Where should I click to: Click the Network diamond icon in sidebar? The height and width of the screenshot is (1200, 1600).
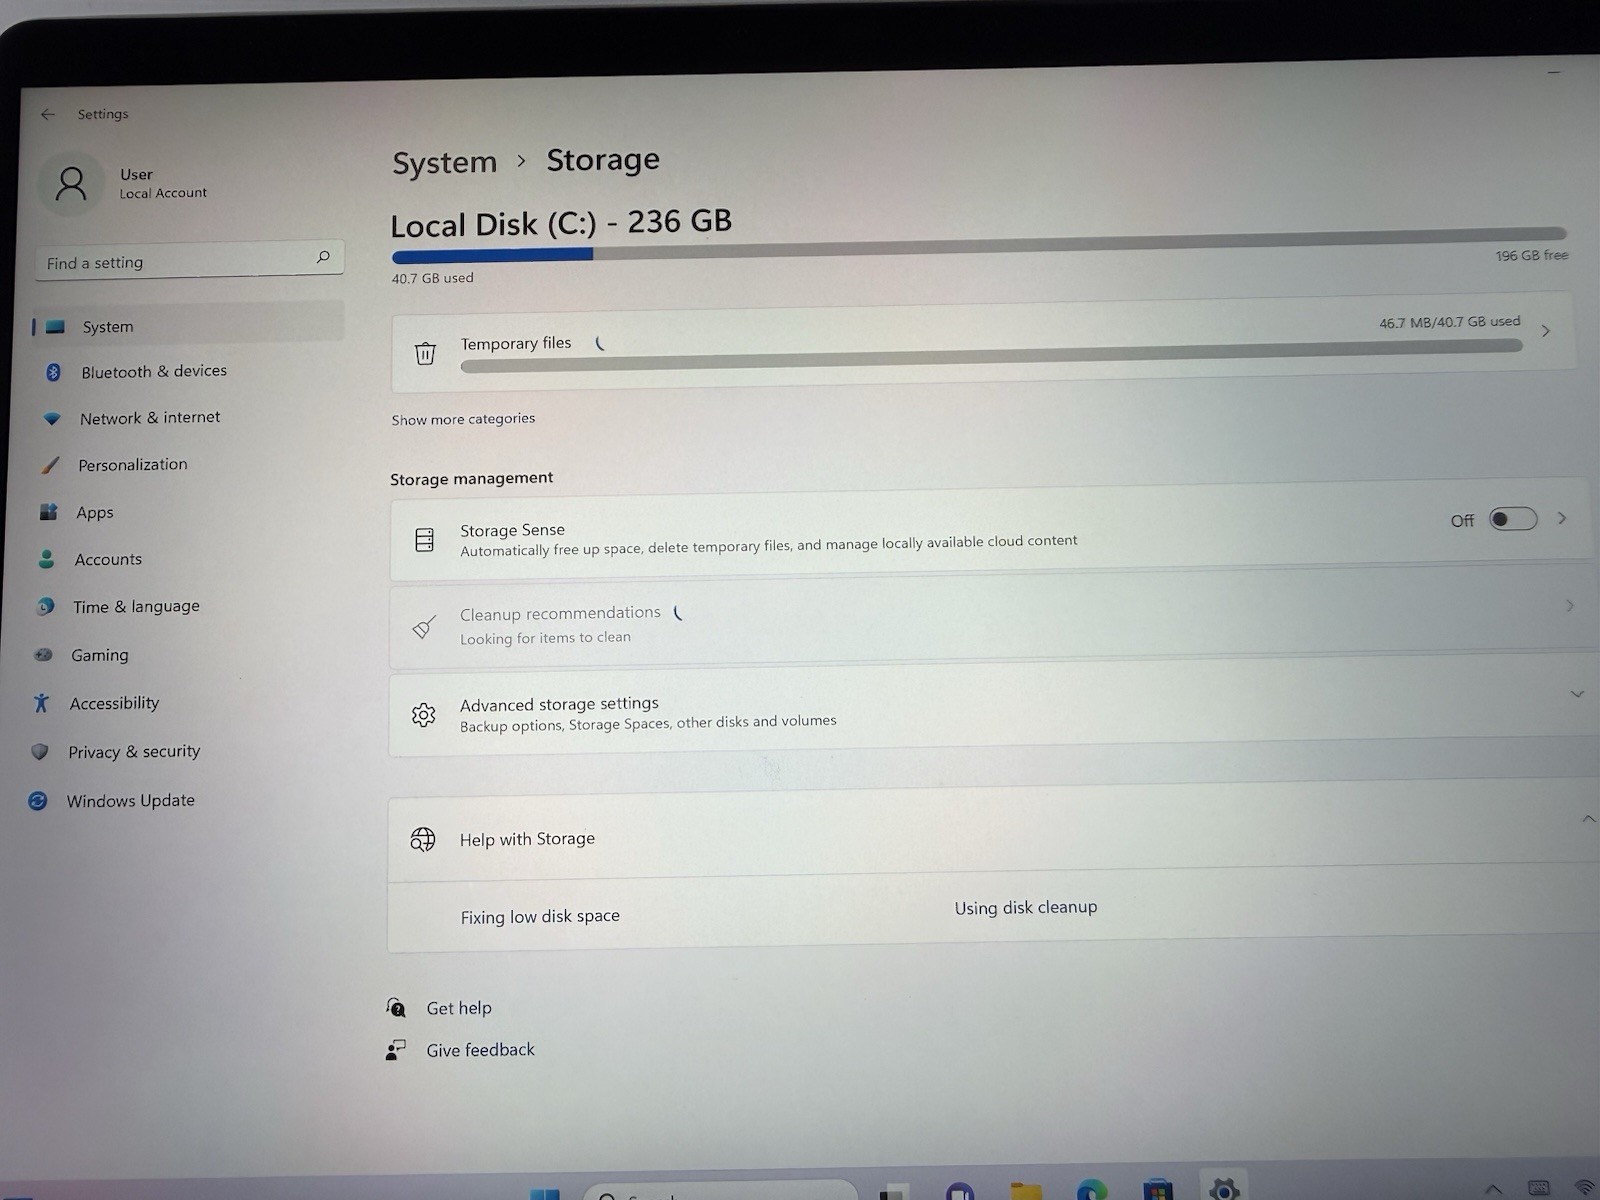[x=52, y=419]
